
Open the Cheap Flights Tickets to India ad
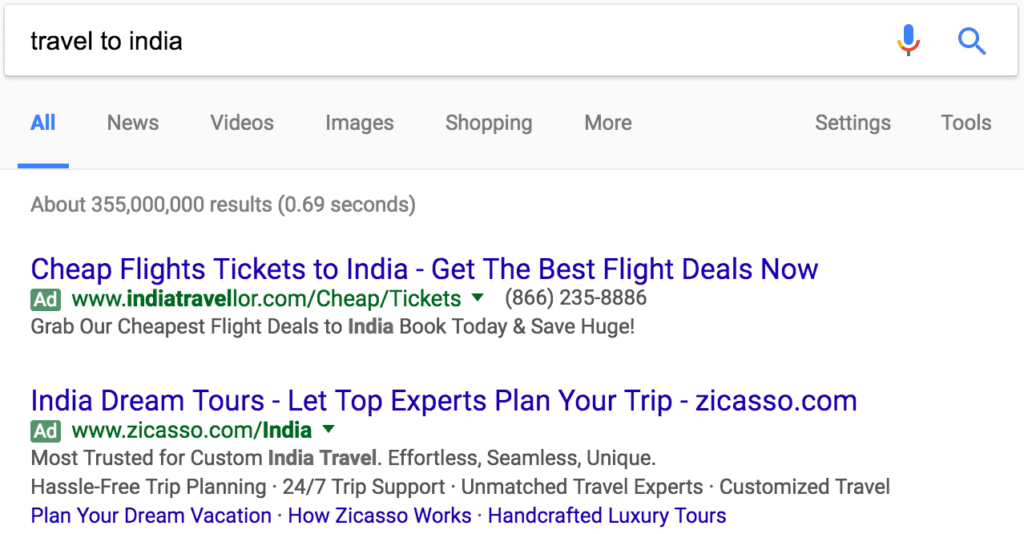coord(424,269)
